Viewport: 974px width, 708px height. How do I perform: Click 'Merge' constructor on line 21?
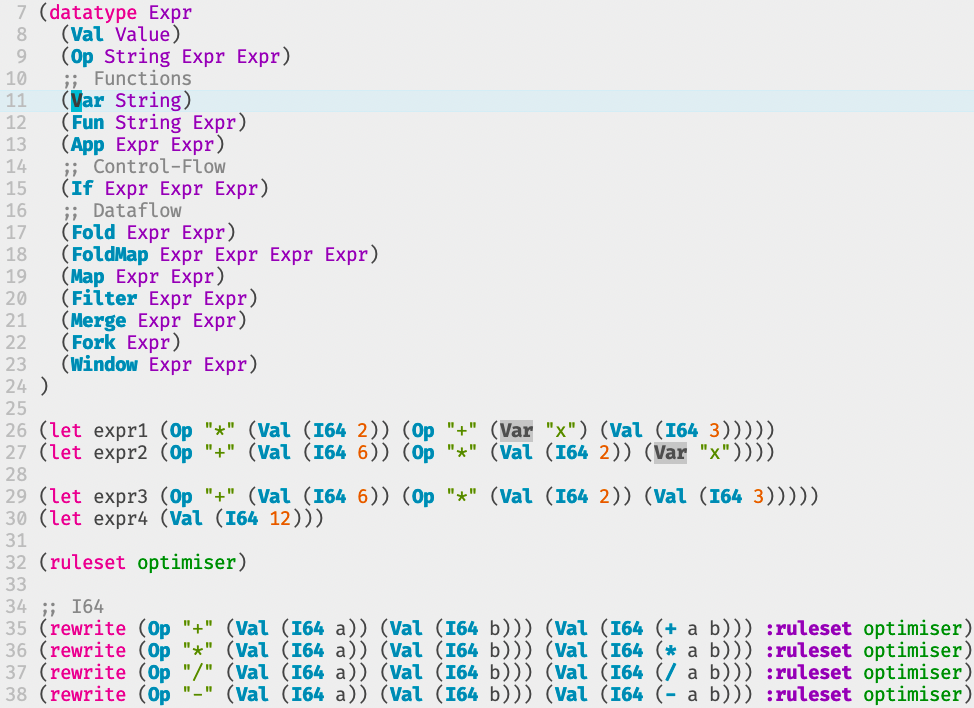point(98,320)
